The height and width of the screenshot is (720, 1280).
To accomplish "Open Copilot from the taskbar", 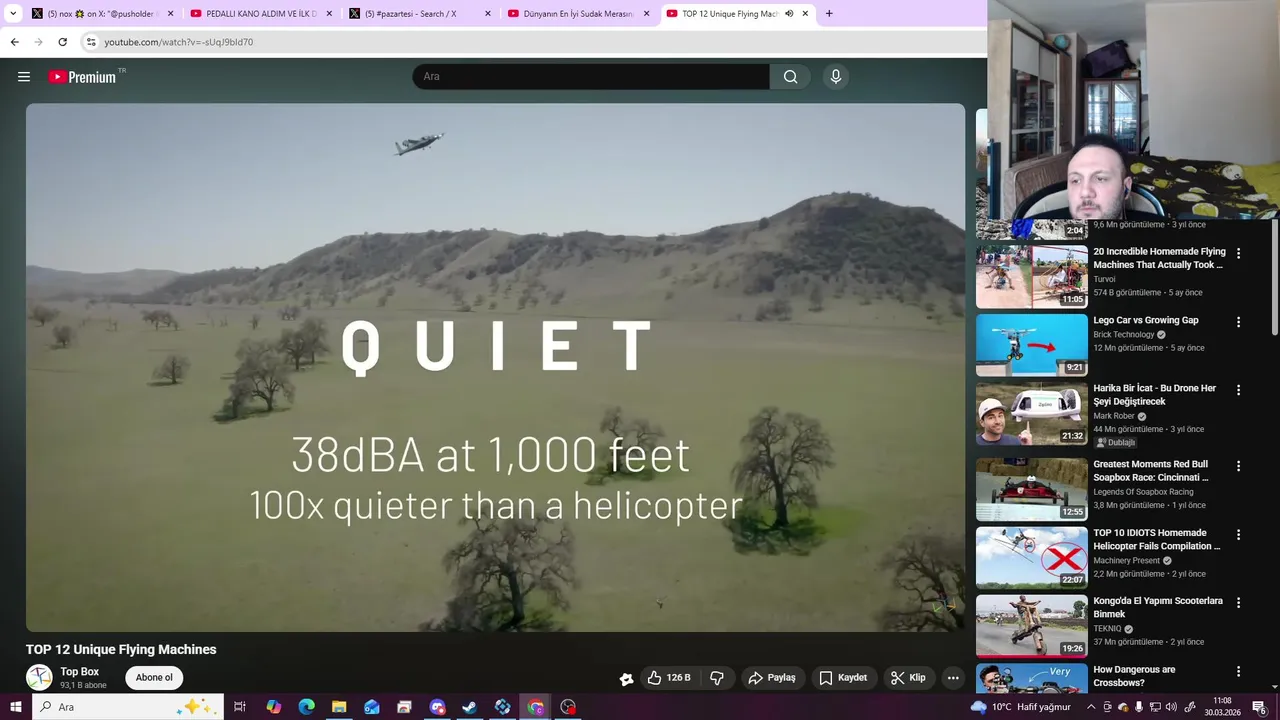I will [x=273, y=707].
